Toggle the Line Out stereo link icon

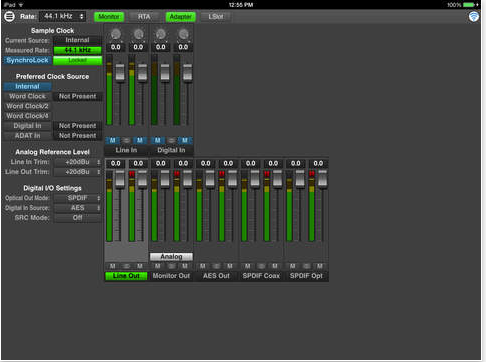click(126, 266)
